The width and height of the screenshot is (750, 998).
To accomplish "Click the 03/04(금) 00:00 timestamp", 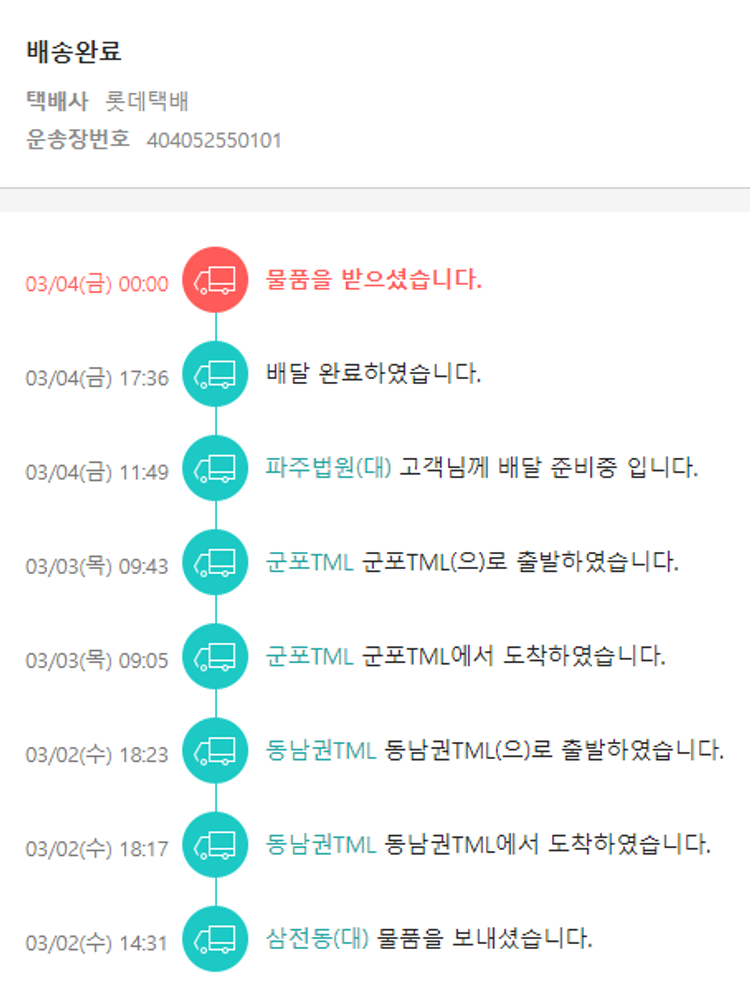I will click(x=97, y=284).
